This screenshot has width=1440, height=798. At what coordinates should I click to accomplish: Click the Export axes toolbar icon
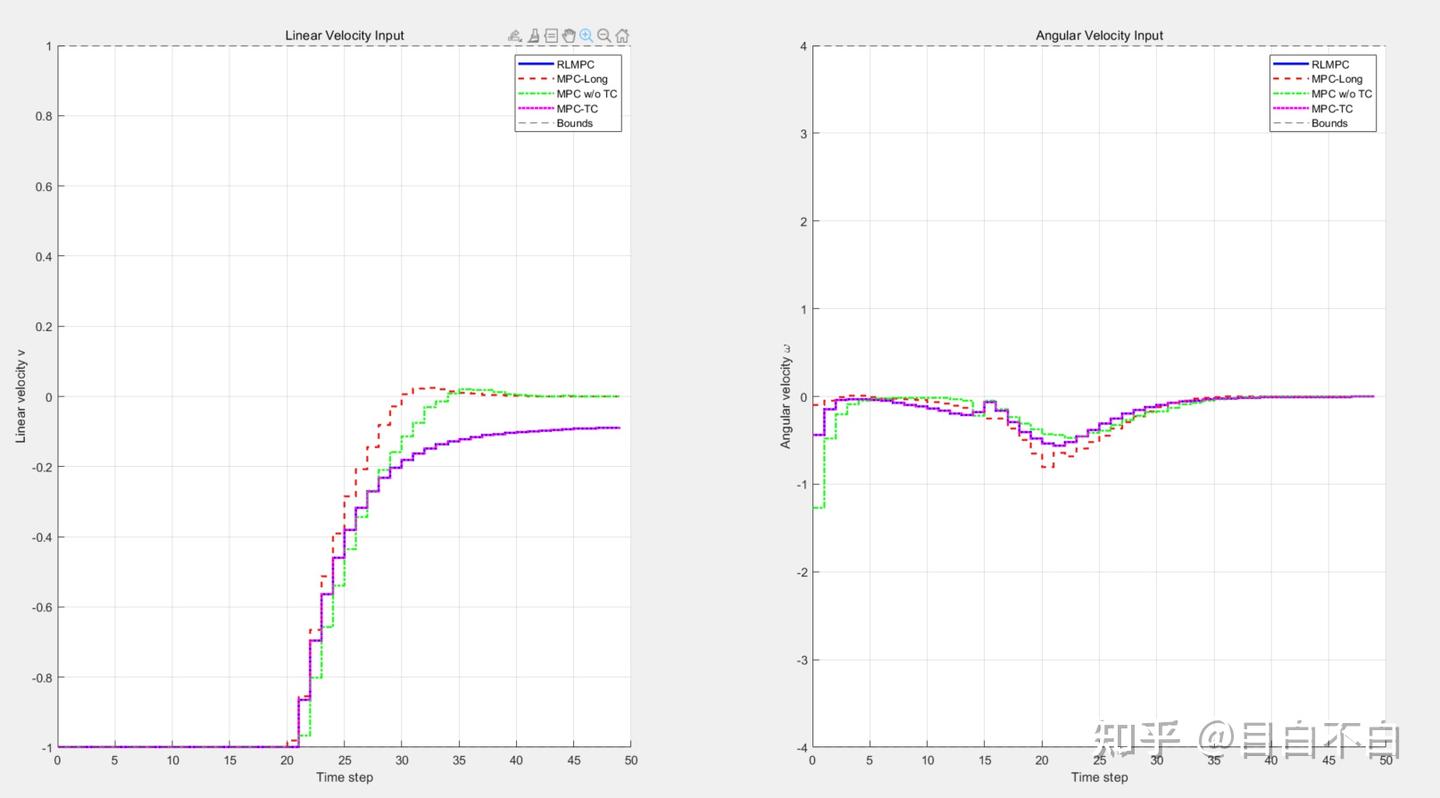coord(515,36)
